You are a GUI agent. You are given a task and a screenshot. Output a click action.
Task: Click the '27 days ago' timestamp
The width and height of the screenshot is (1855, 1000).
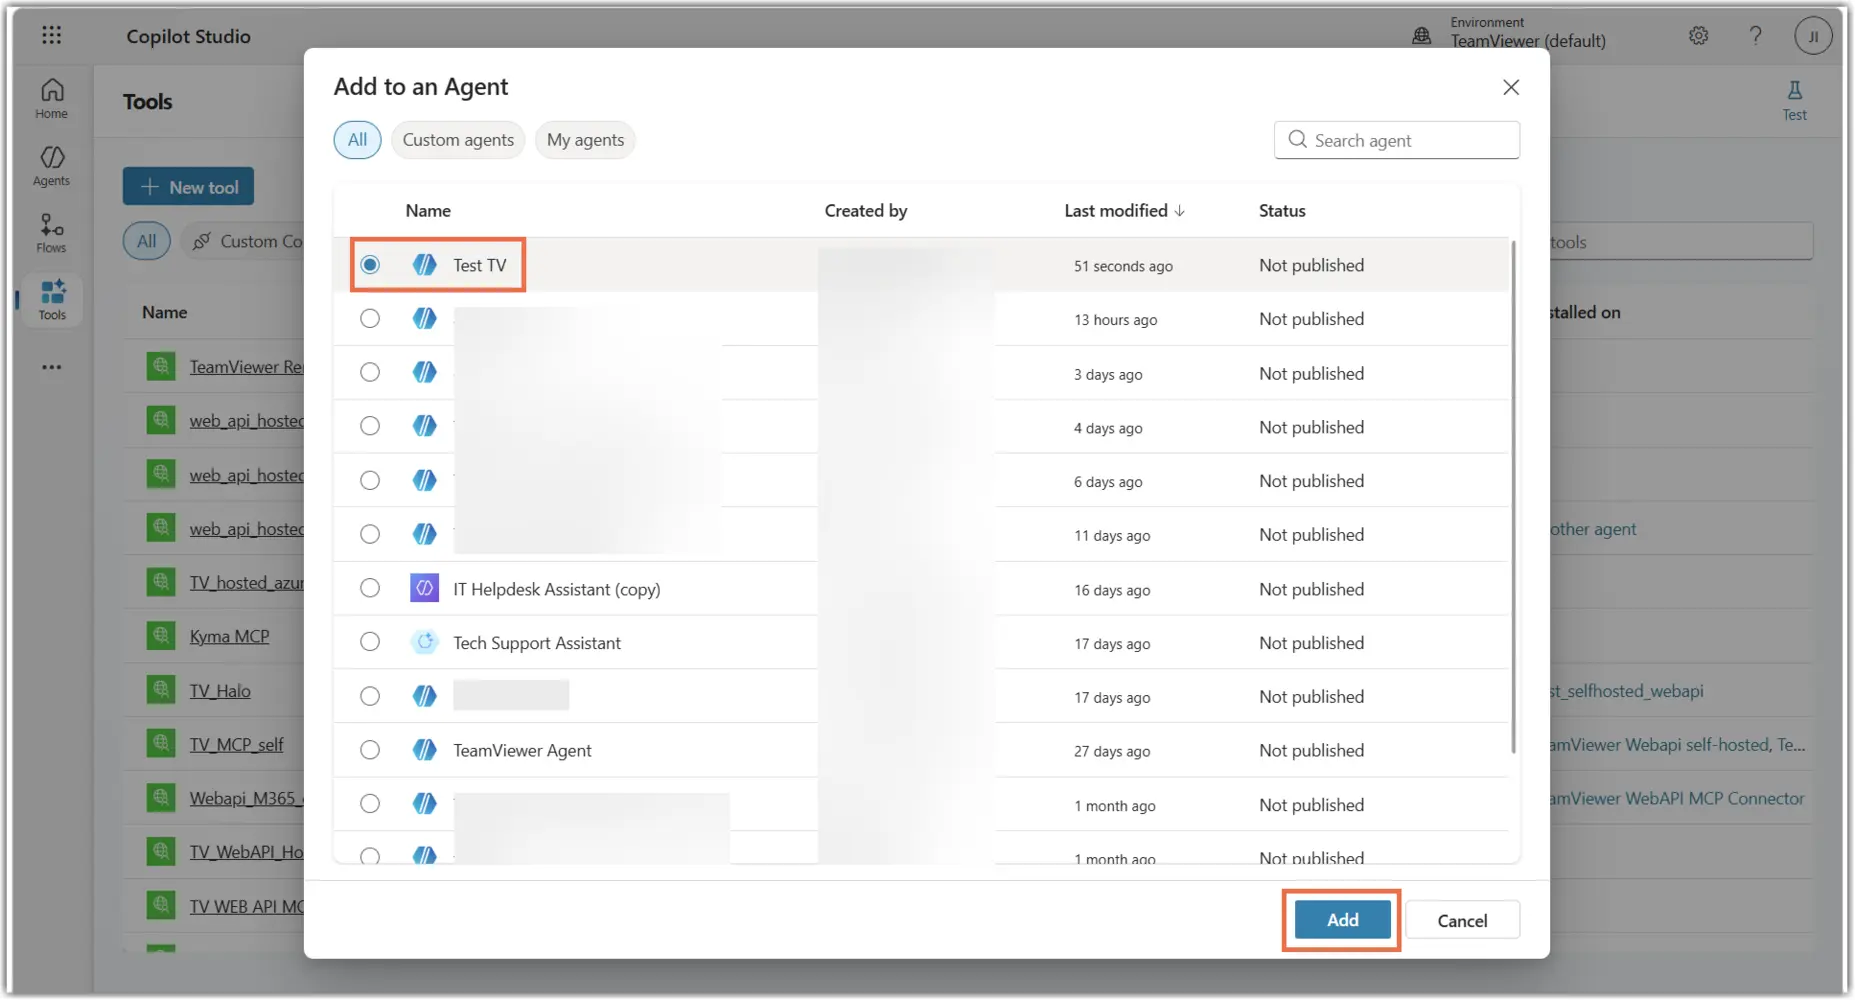1112,751
